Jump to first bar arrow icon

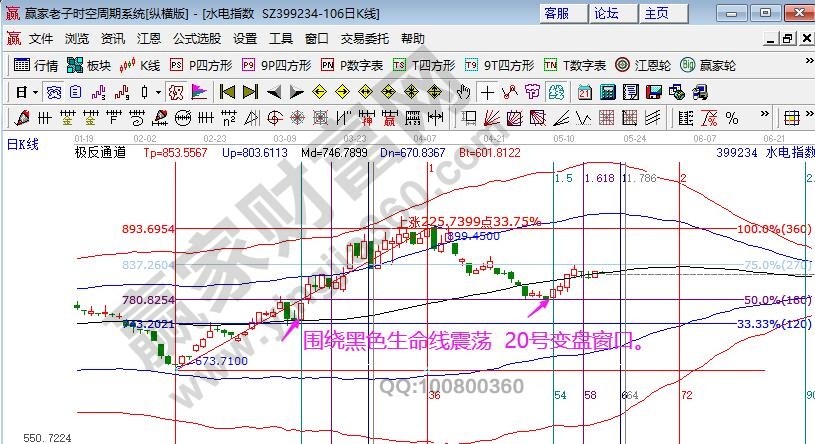point(226,92)
